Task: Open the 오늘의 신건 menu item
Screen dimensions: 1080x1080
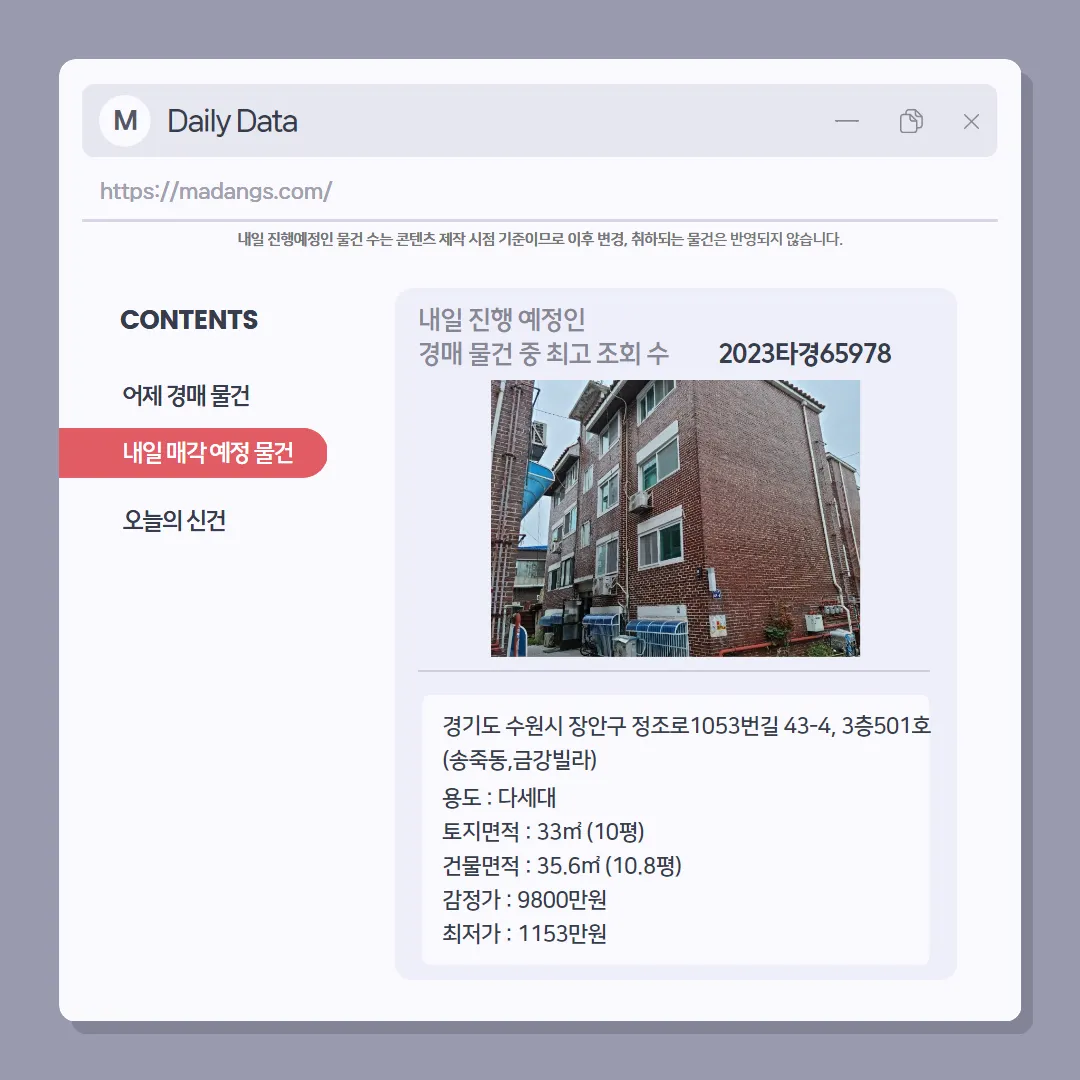Action: (x=174, y=520)
